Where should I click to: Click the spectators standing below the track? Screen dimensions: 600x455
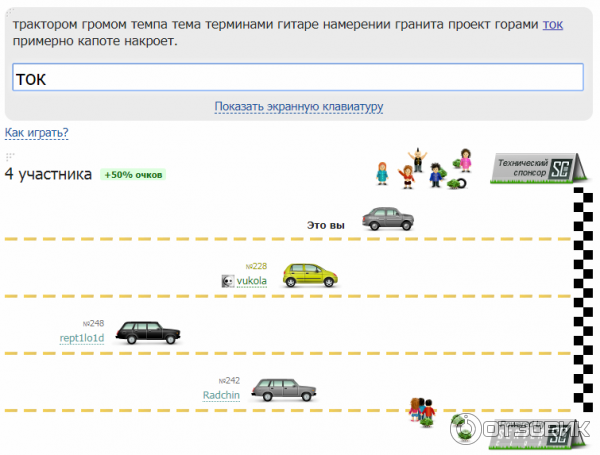click(x=422, y=409)
